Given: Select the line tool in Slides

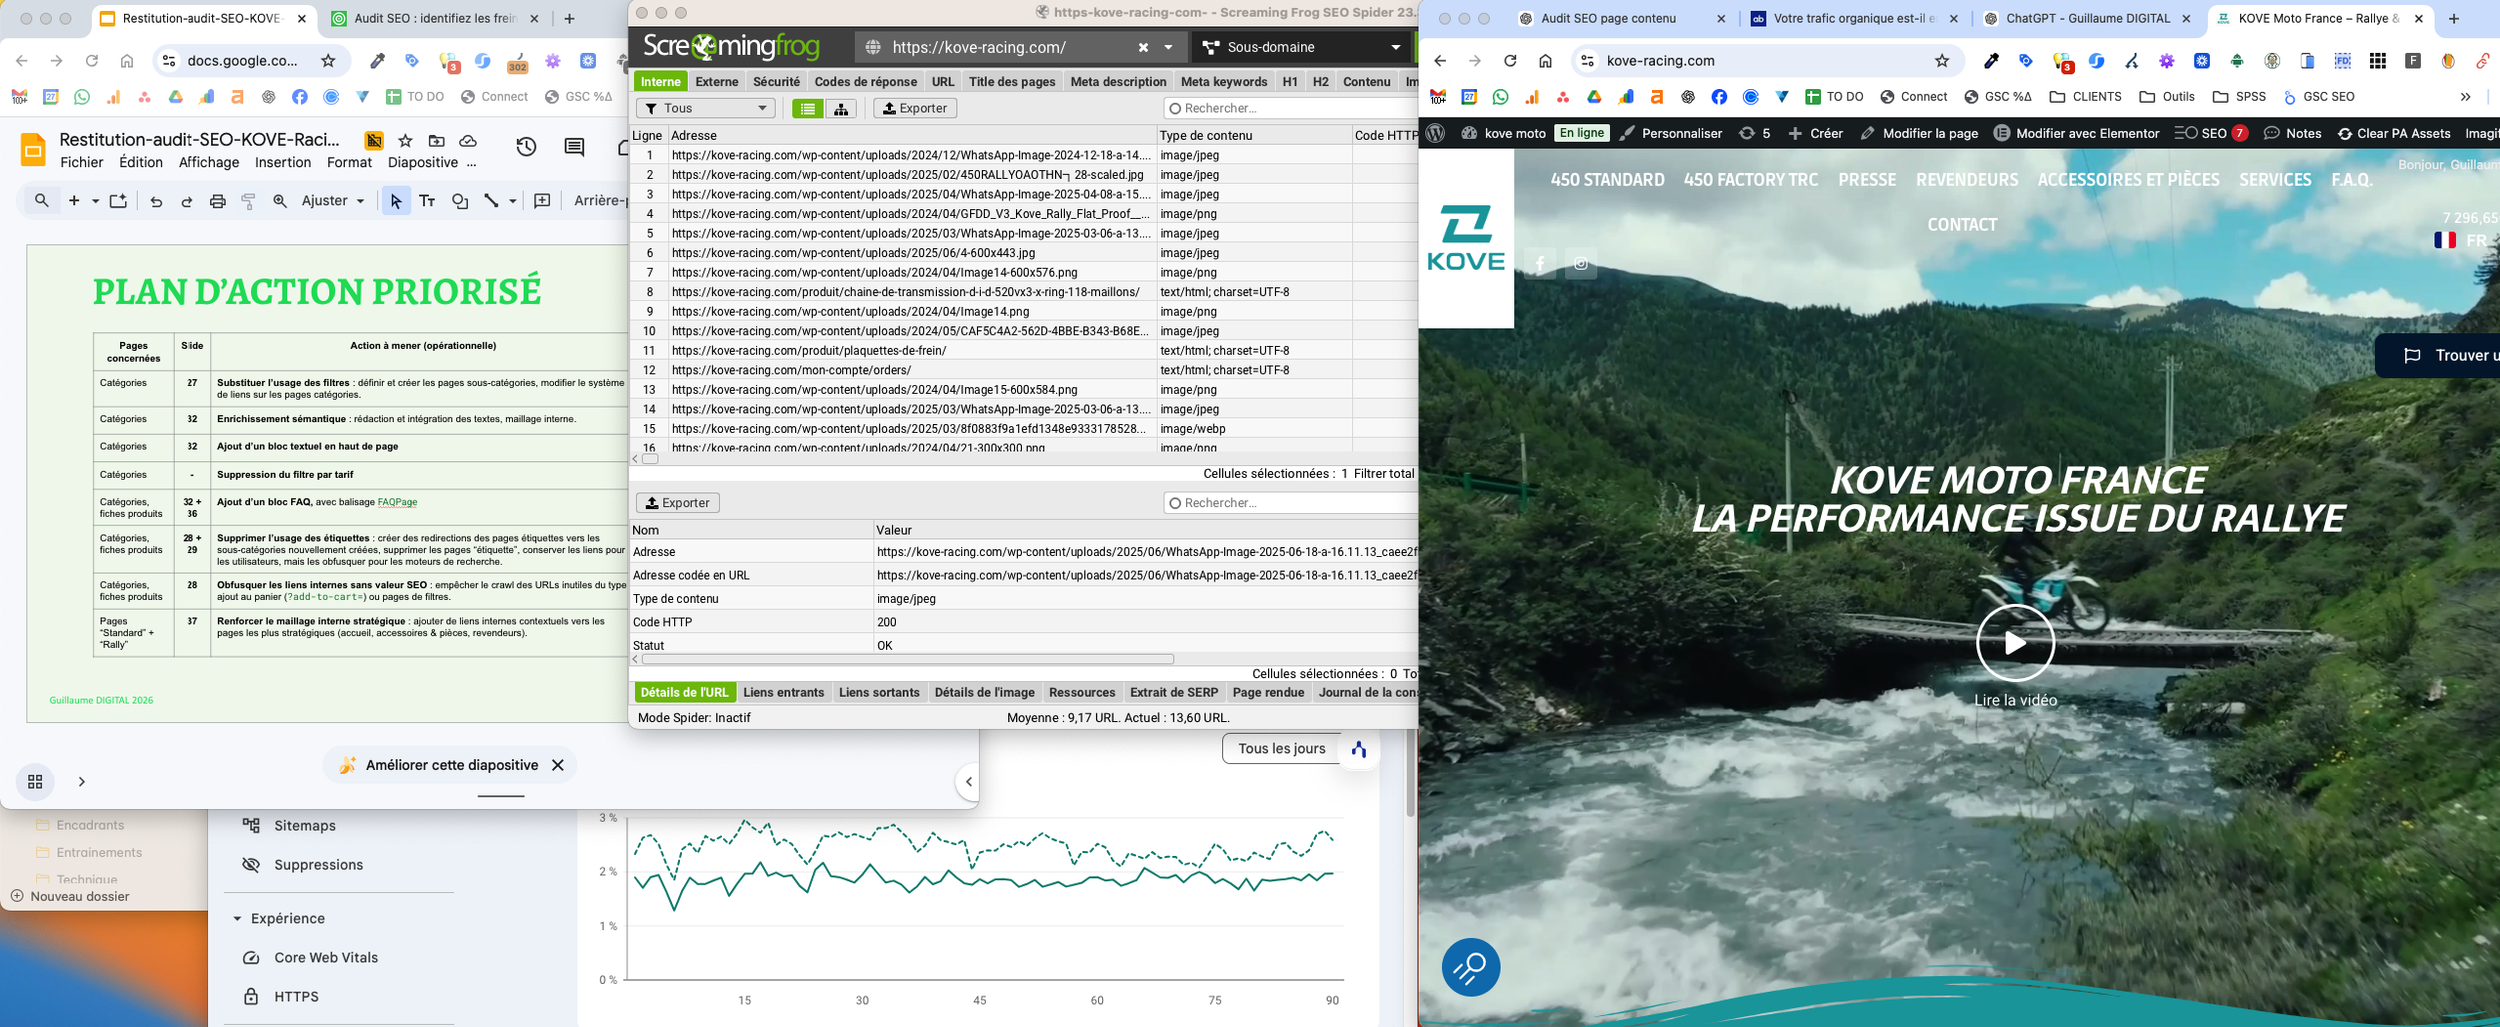Looking at the screenshot, I should click(x=491, y=201).
